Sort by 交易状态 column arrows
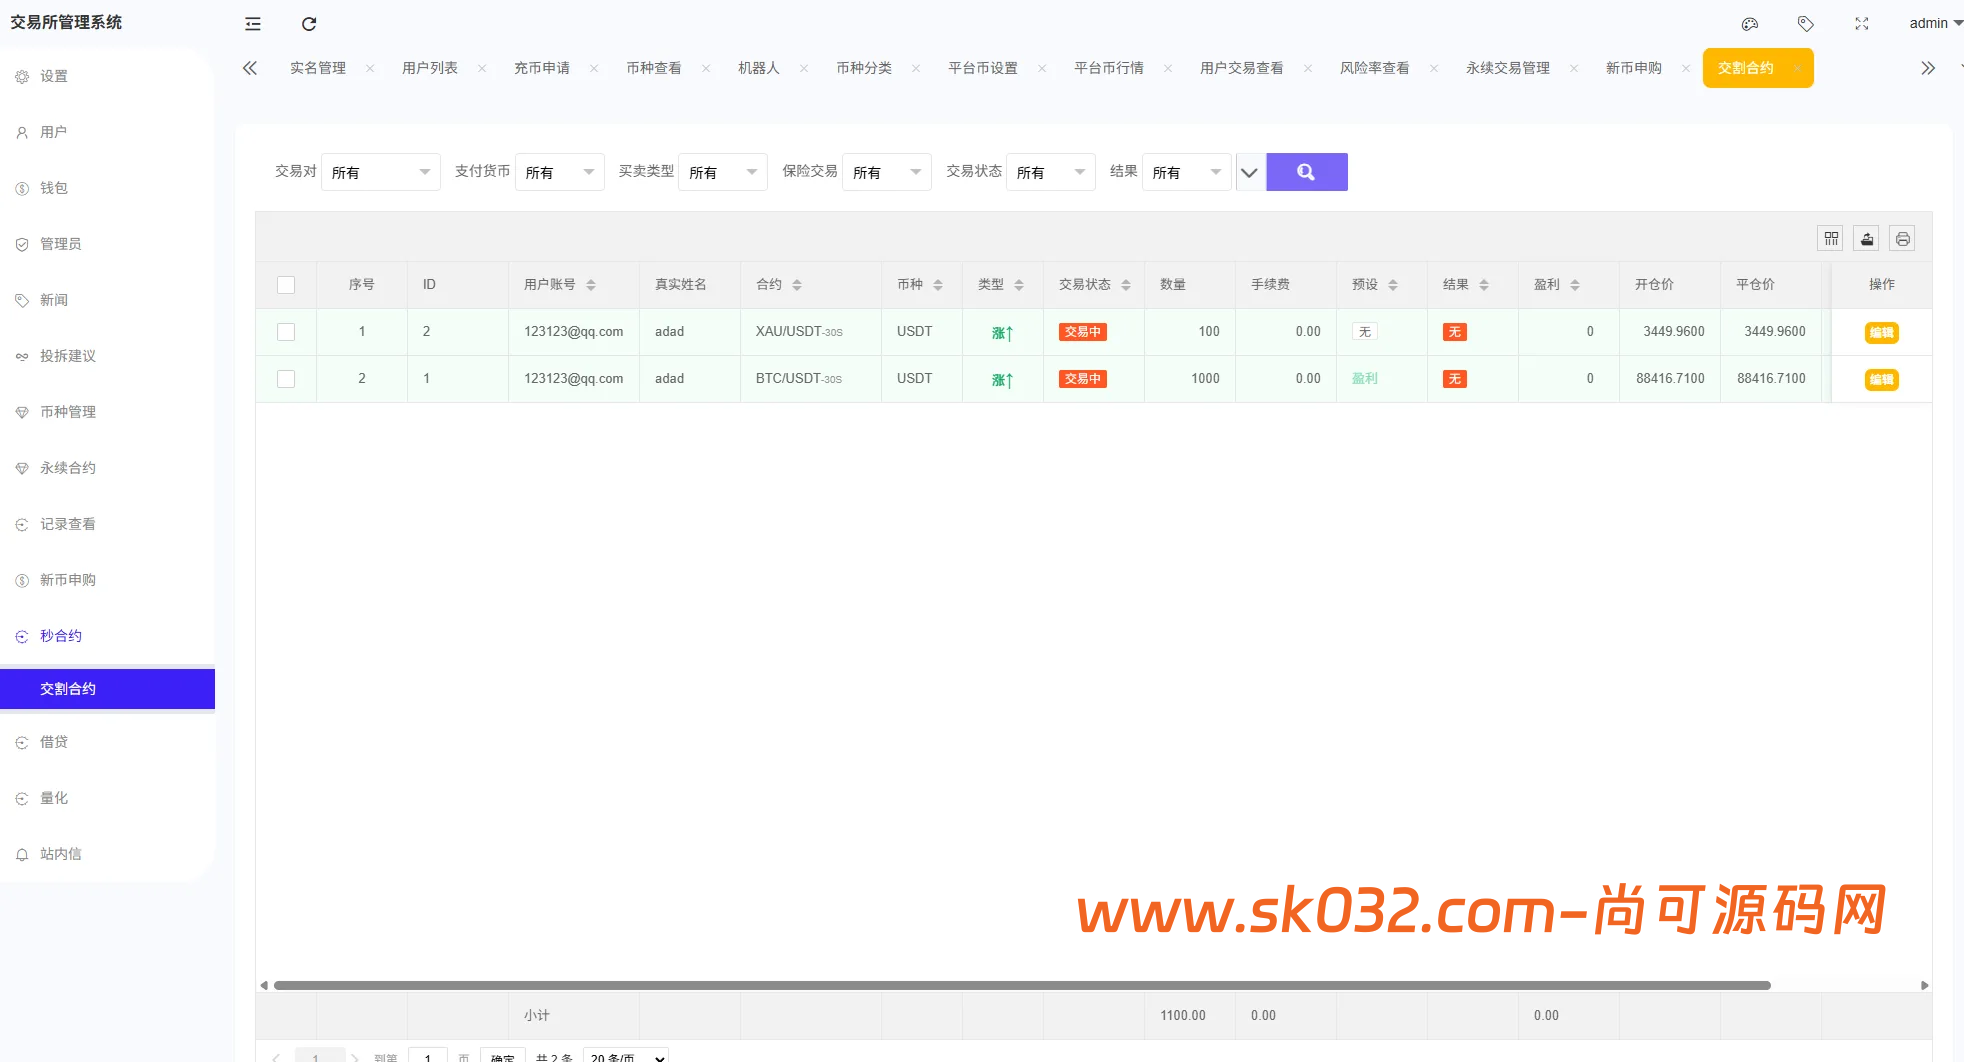The width and height of the screenshot is (1964, 1062). click(1126, 285)
